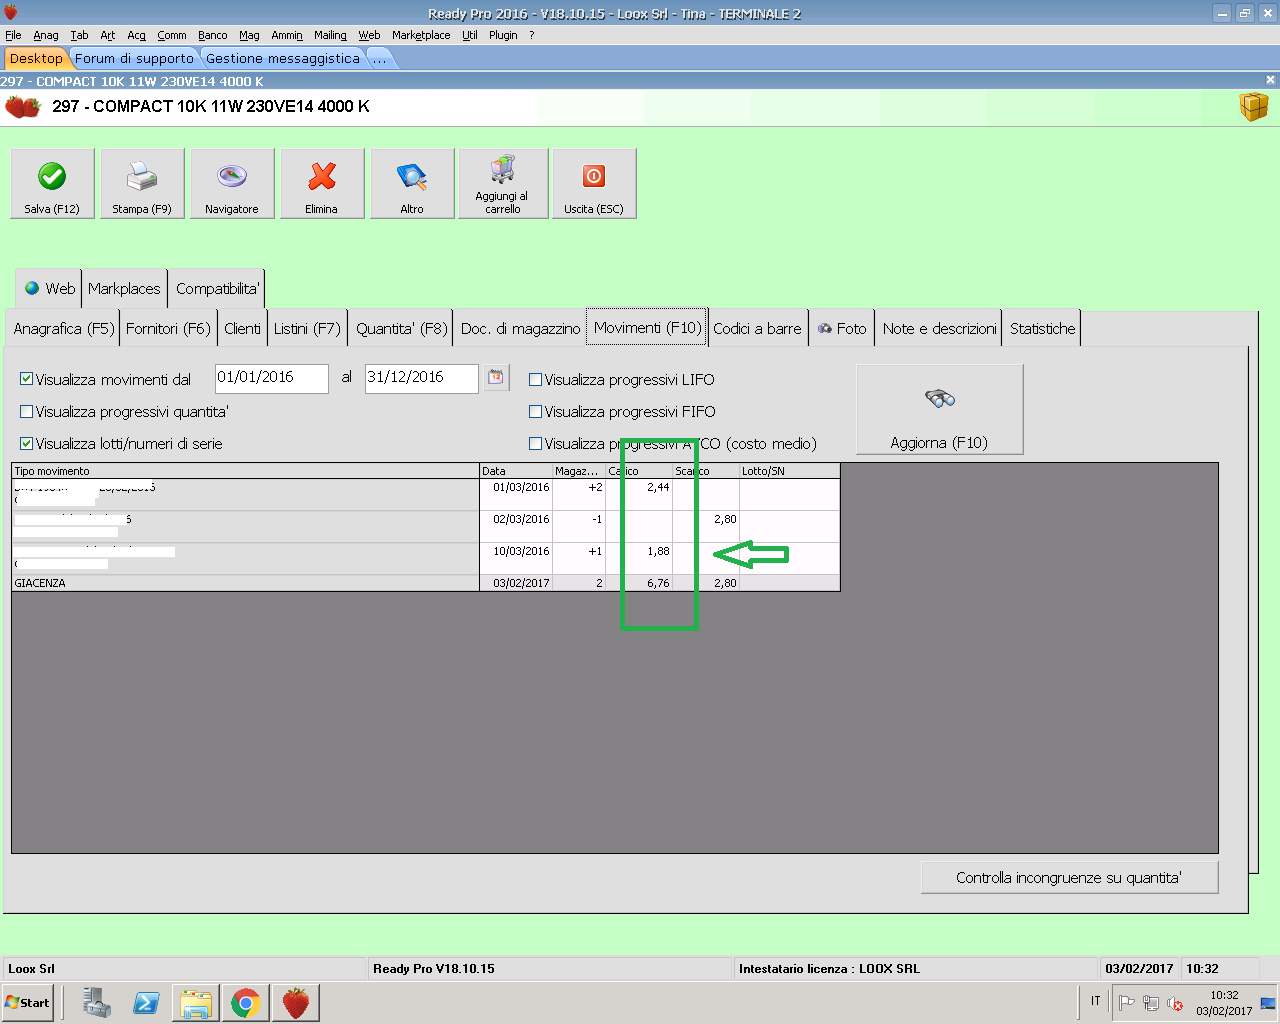
Task: Open the Listini (F7) tab
Action: 307,328
